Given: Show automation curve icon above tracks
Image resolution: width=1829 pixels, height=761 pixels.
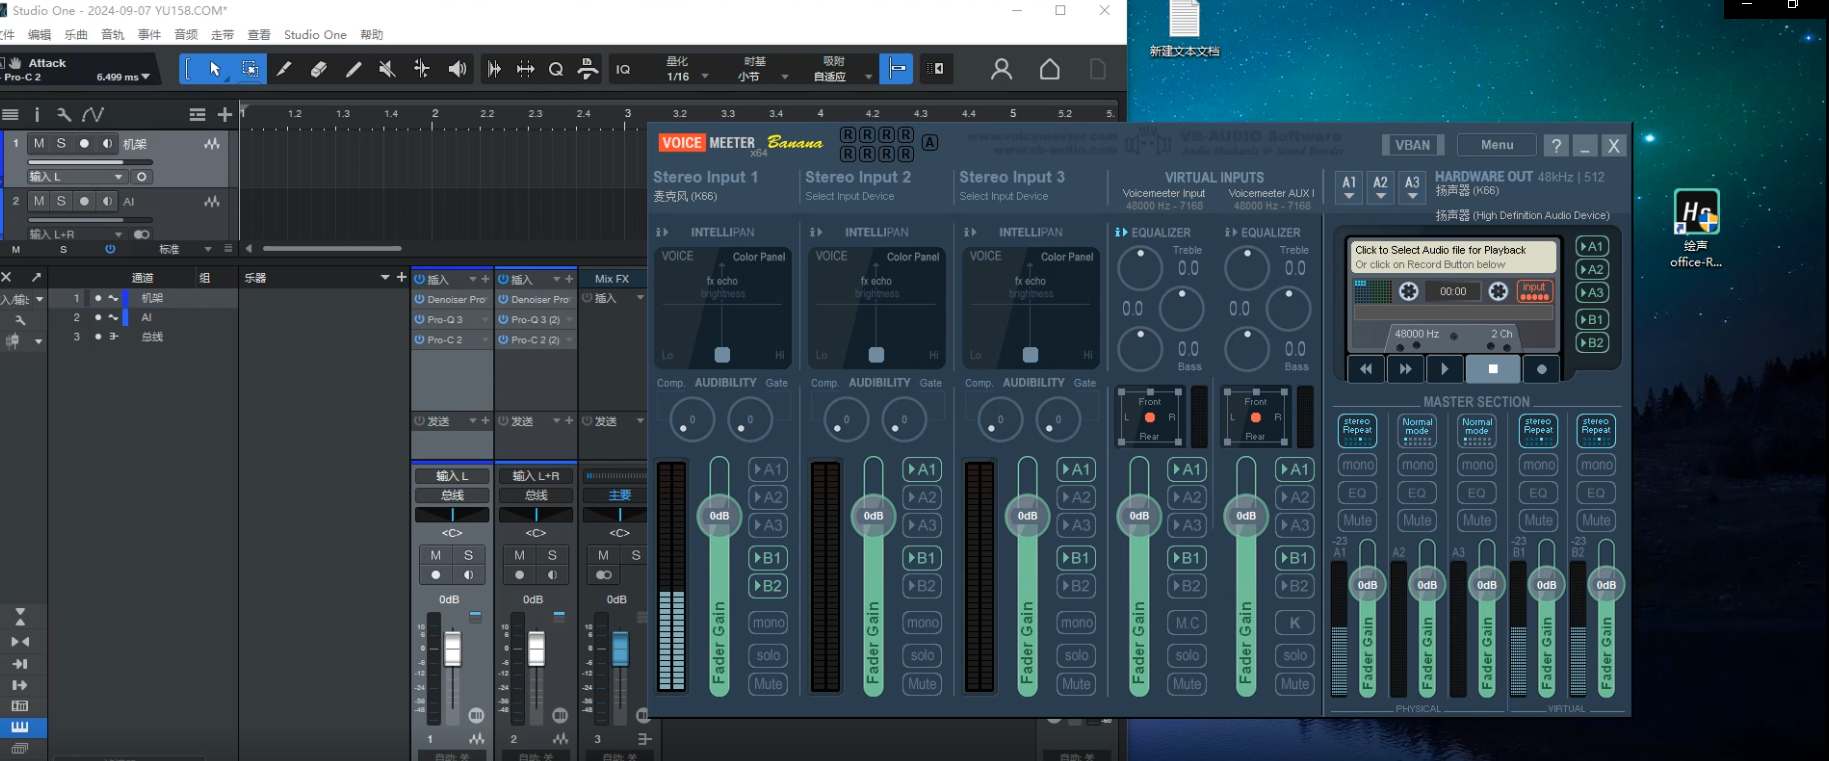Looking at the screenshot, I should point(93,115).
